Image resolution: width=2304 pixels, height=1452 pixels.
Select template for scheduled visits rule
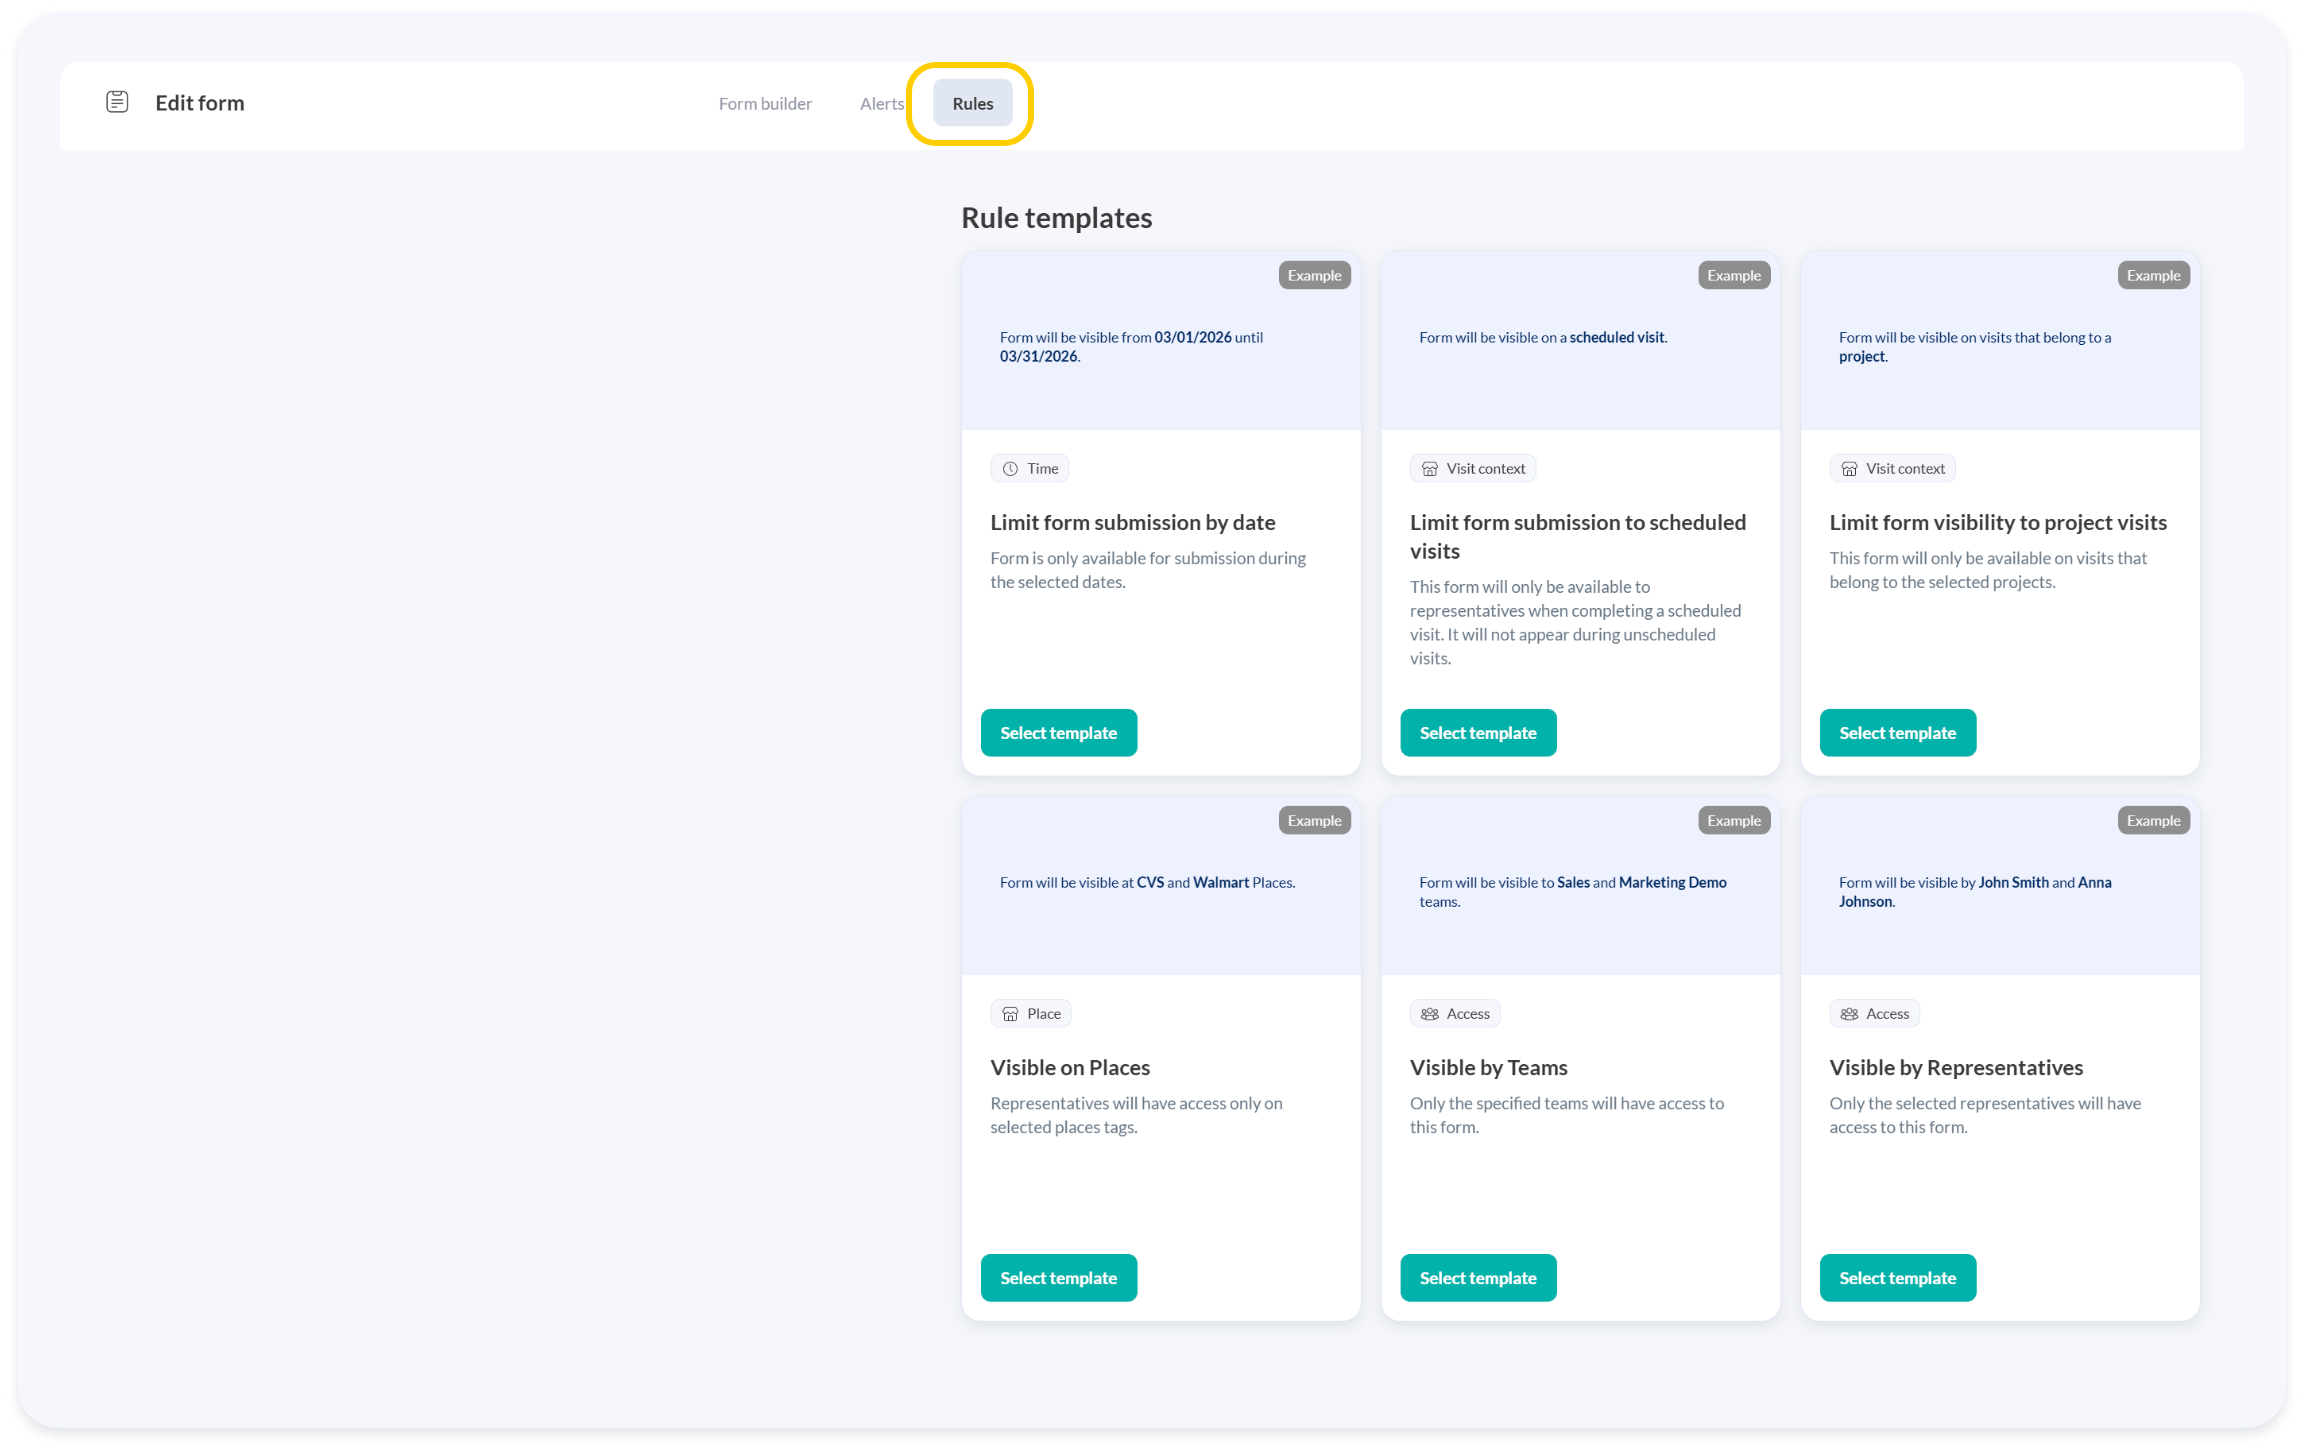tap(1477, 733)
